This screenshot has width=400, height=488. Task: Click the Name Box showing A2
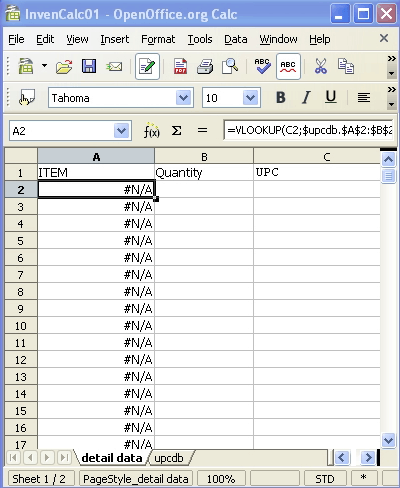62,131
